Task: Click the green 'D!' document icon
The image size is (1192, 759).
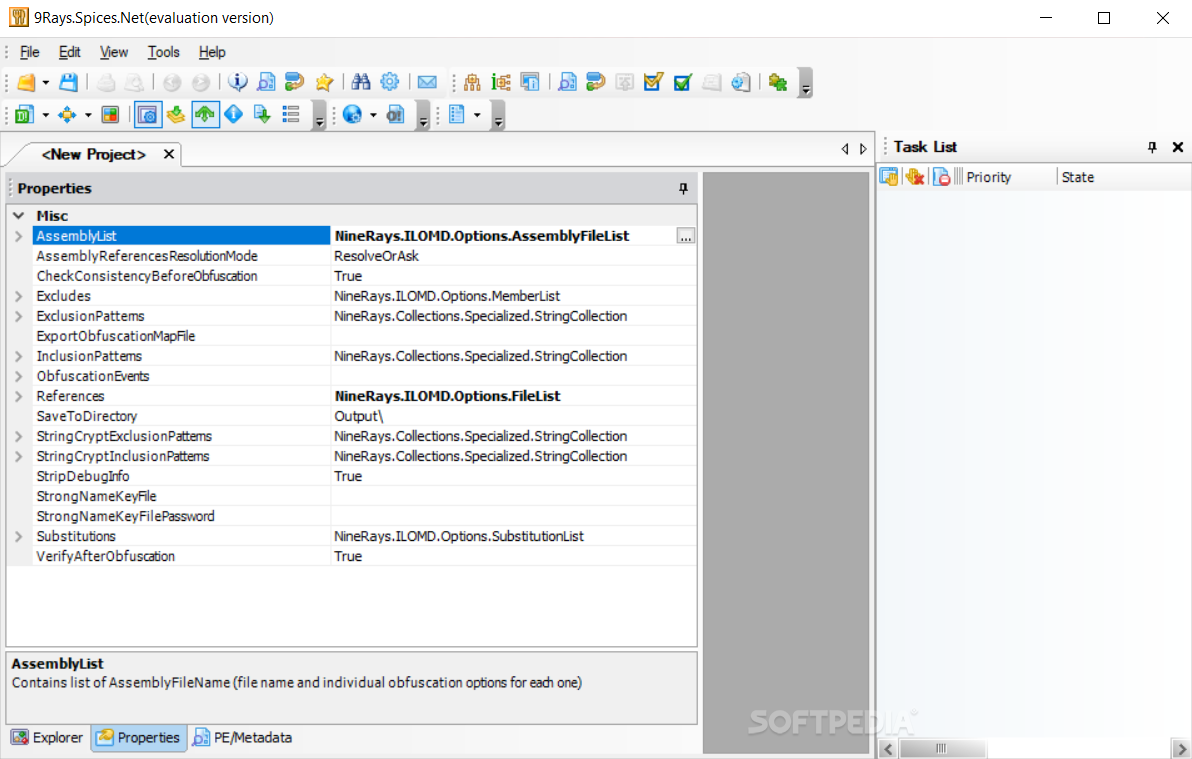Action: pyautogui.click(x=25, y=115)
